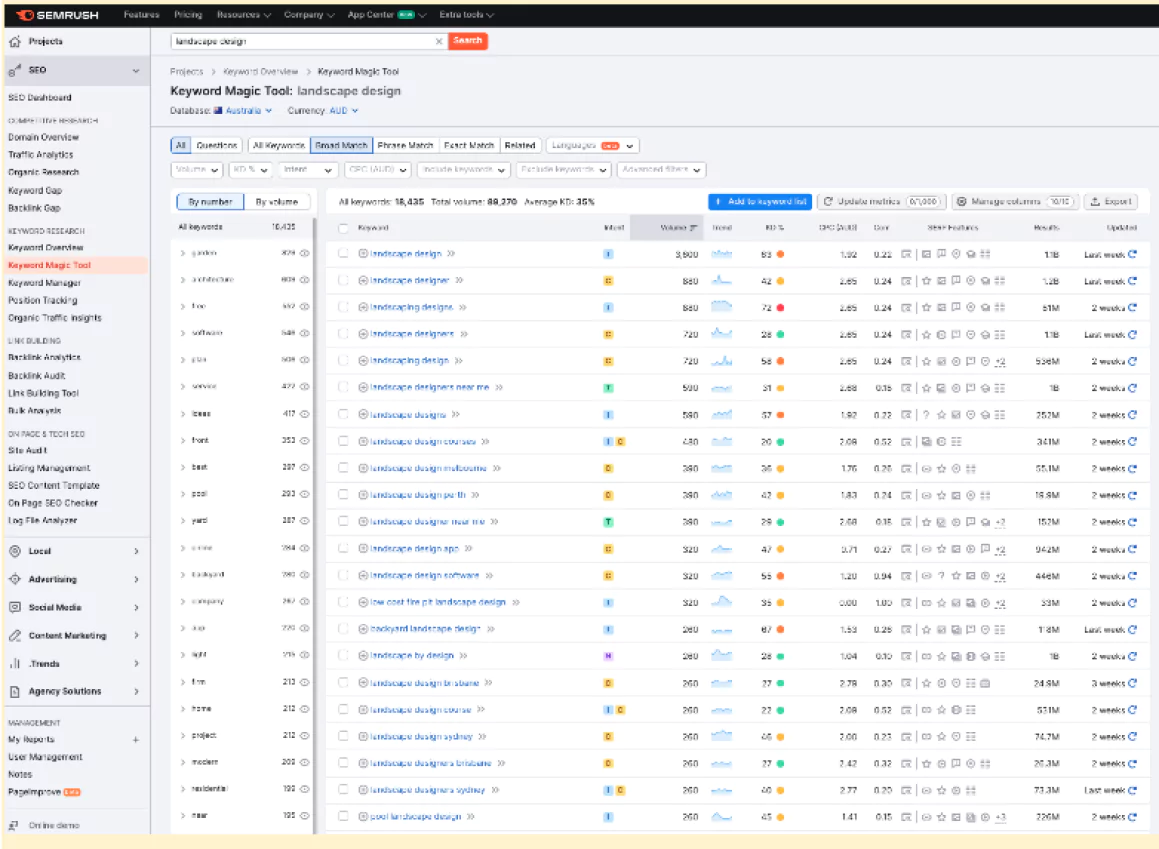Open Backlink Analytics in the sidebar

coord(44,358)
